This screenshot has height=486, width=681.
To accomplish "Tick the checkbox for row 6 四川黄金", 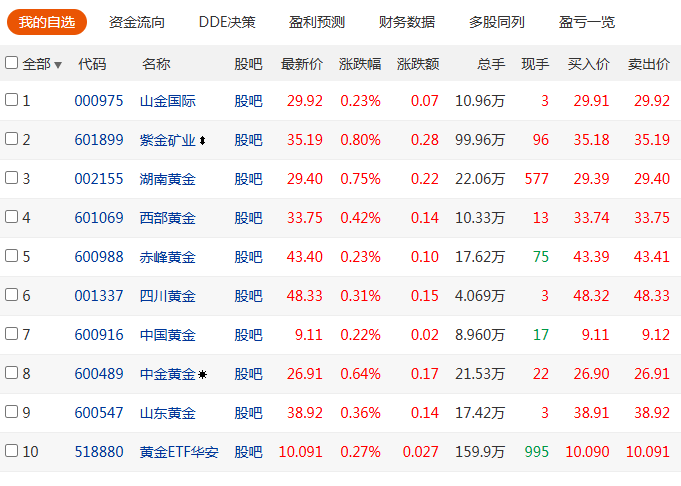I will click(11, 294).
